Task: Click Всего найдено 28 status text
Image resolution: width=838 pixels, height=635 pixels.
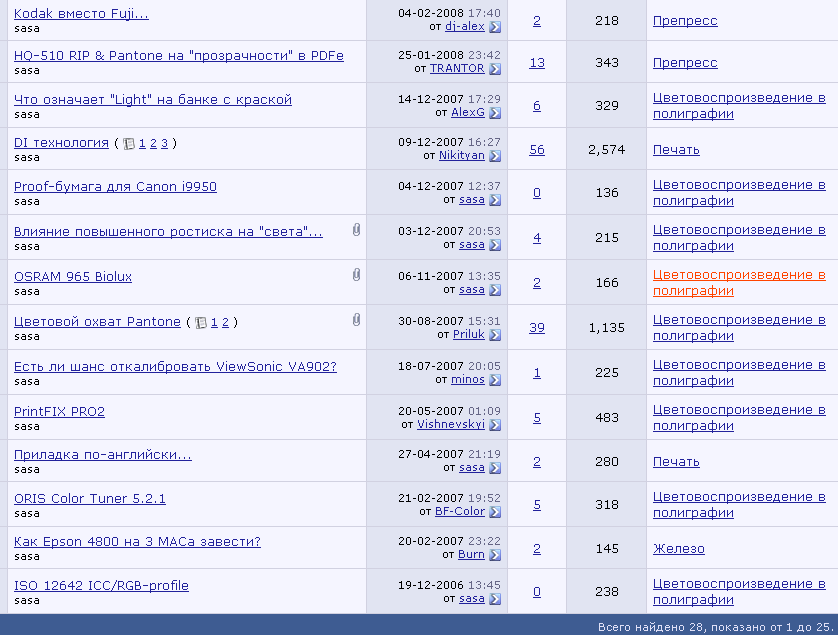Action: coord(715,627)
